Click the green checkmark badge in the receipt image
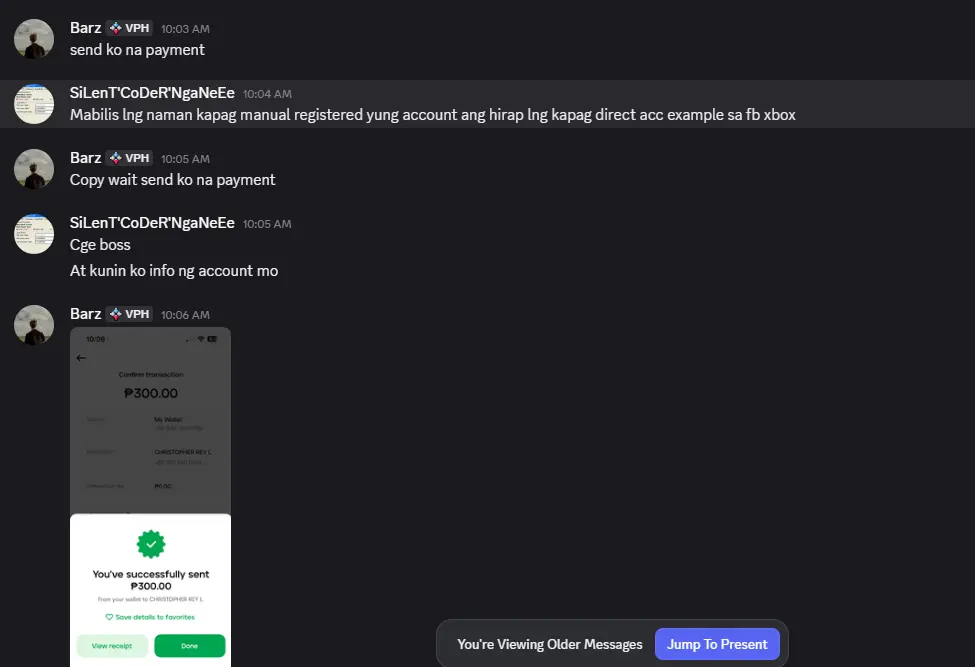This screenshot has width=975, height=667. 151,545
